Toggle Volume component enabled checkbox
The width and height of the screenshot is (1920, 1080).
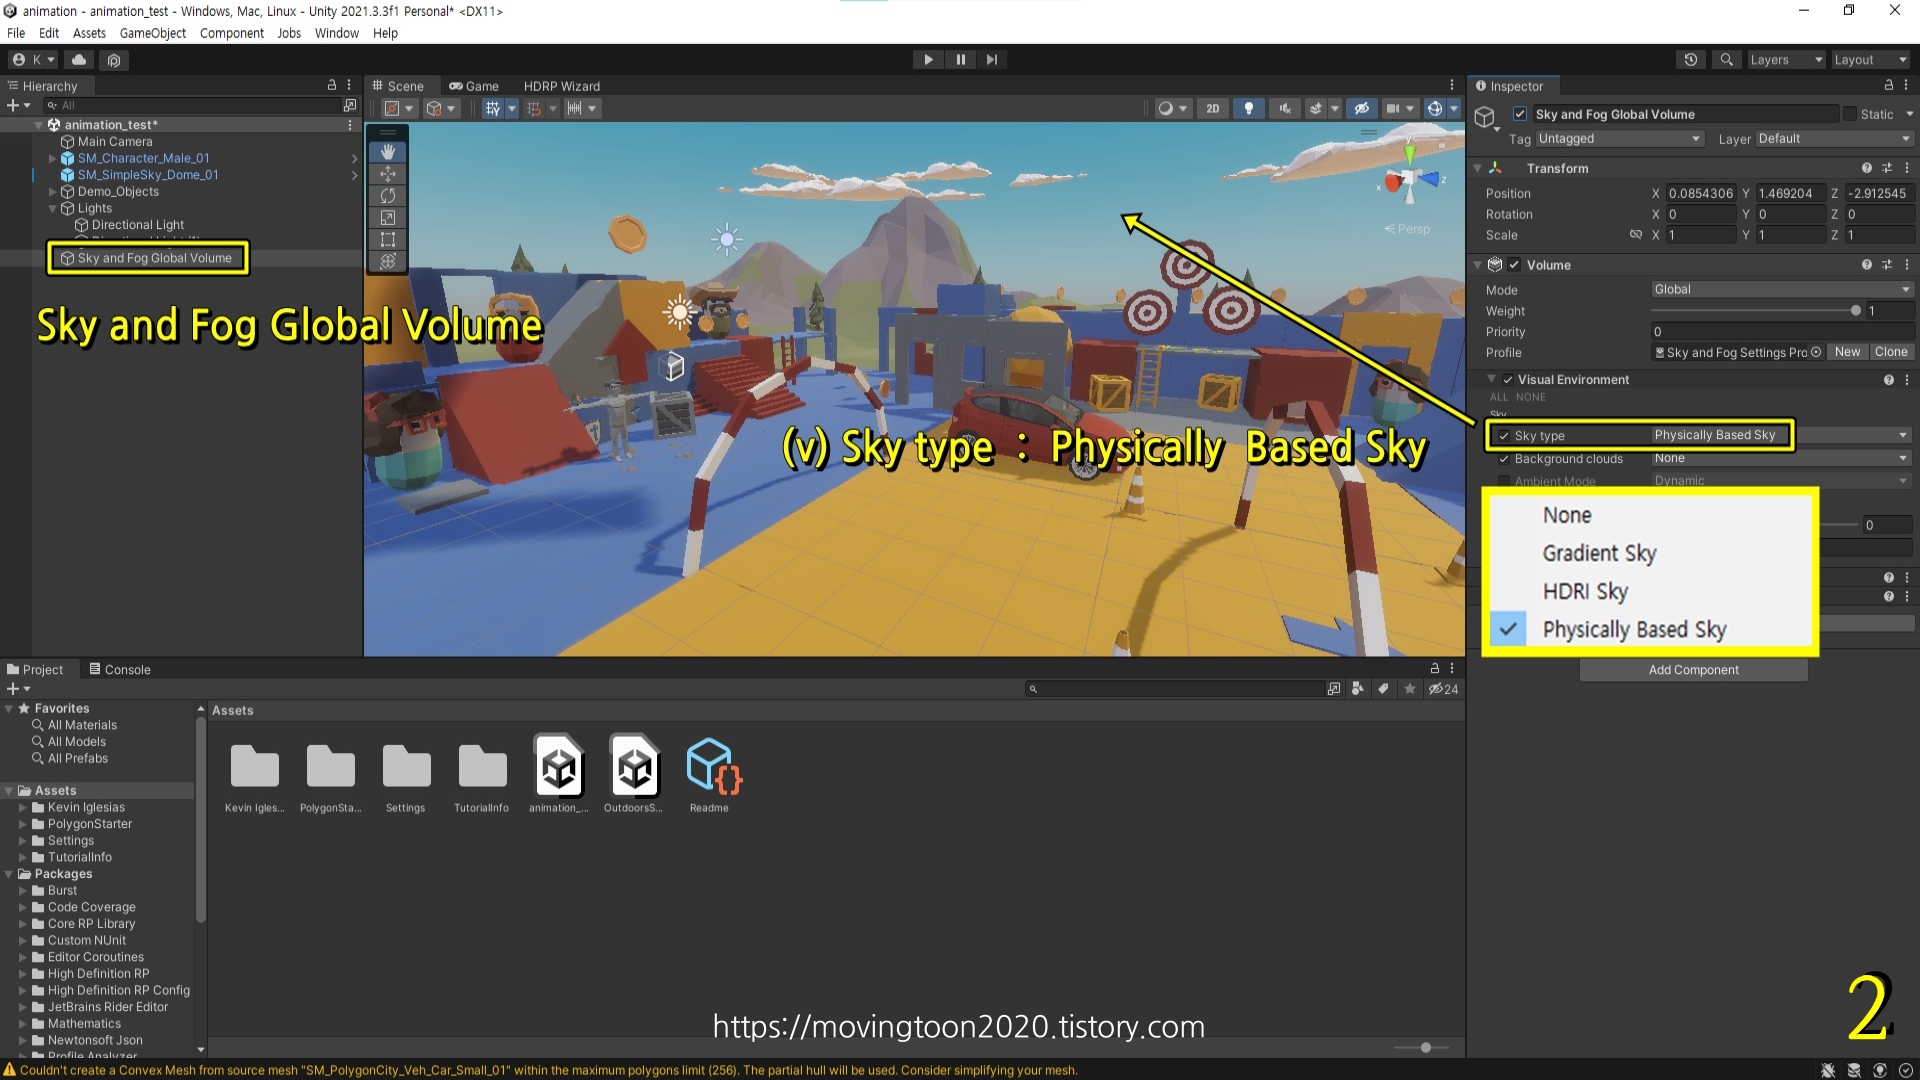click(1514, 265)
